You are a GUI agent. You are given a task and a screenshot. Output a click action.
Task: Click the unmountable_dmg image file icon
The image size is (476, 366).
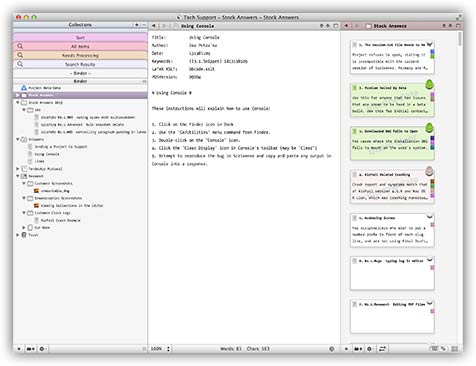coord(37,191)
